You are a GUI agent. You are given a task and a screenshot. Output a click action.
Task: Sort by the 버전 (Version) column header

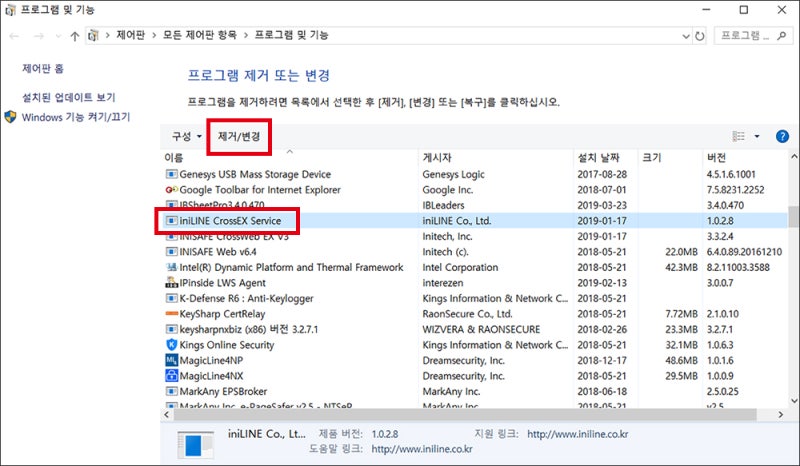(745, 157)
